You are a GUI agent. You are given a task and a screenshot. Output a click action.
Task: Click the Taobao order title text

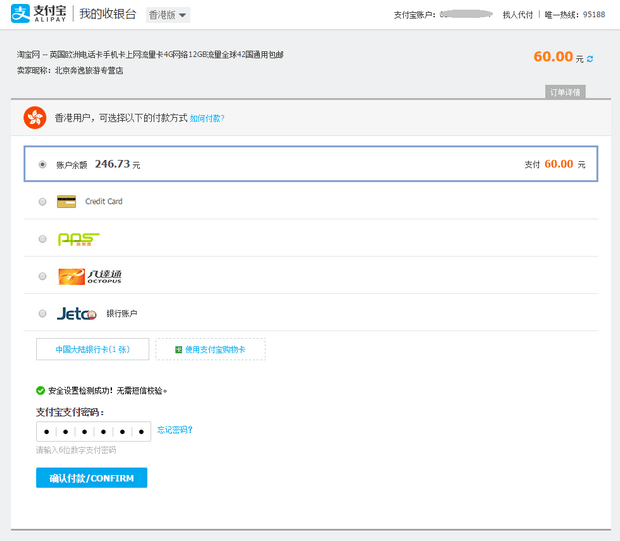click(150, 55)
